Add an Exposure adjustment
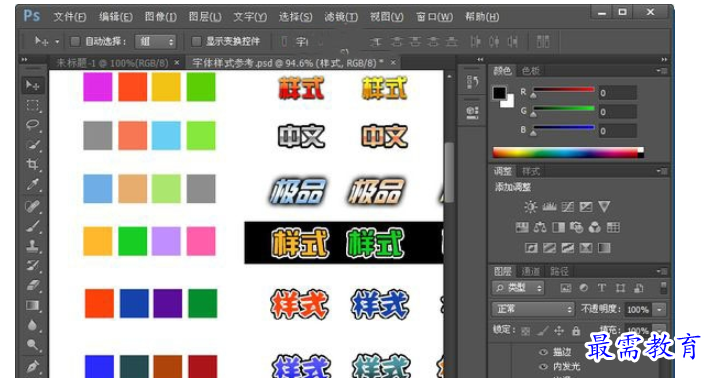 pos(586,207)
